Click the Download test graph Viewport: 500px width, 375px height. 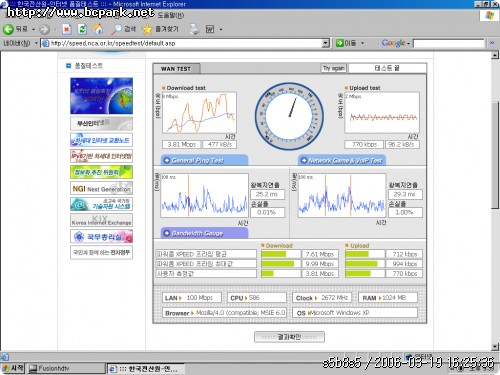(x=199, y=113)
